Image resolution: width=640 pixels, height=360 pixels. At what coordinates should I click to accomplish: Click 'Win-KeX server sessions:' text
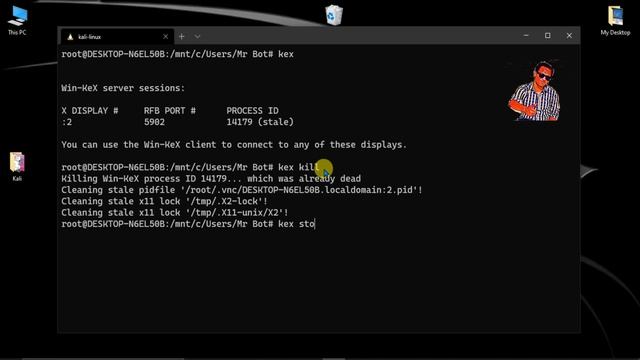pyautogui.click(x=123, y=88)
